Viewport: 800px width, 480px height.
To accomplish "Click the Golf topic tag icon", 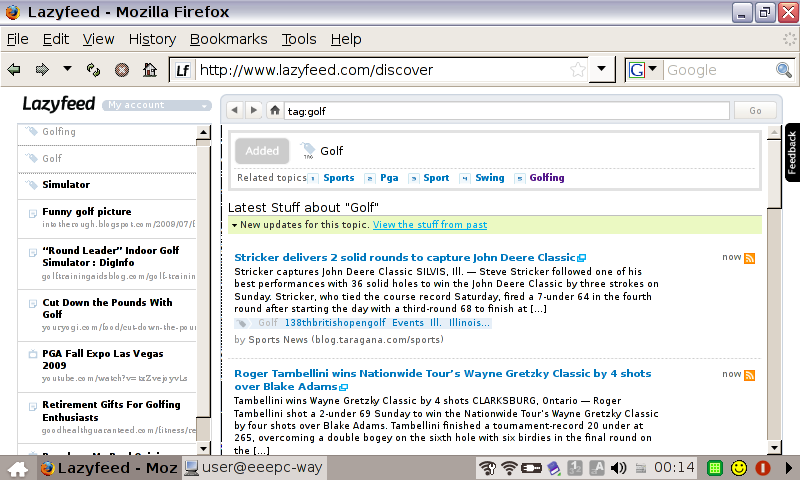I will coord(308,150).
